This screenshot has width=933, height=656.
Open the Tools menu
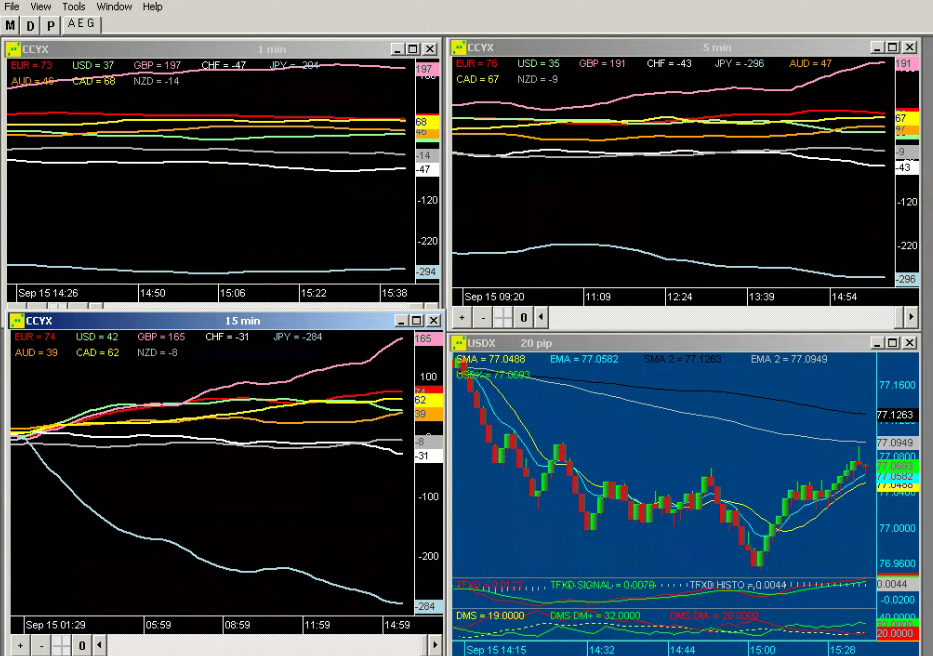tap(74, 7)
